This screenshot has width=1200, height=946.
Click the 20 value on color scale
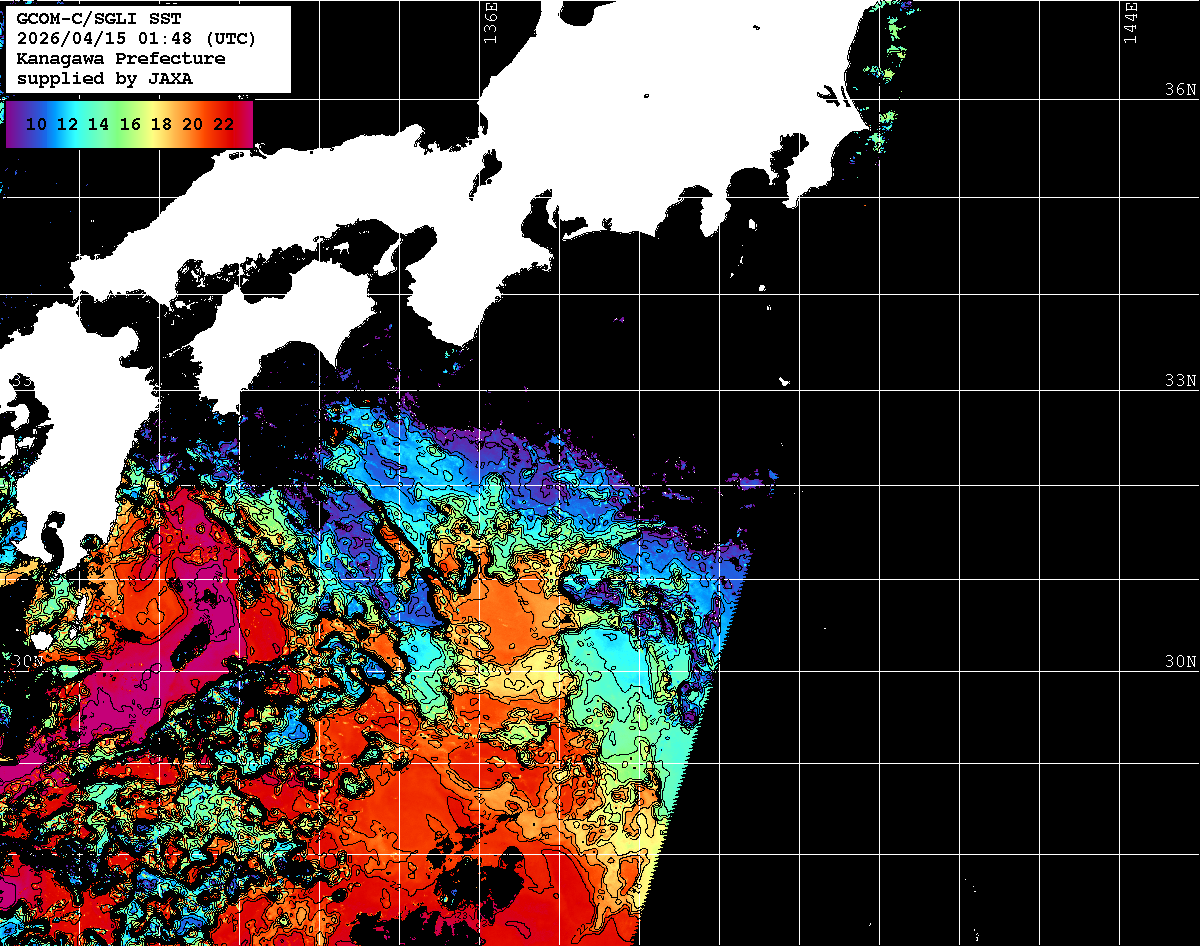(193, 125)
